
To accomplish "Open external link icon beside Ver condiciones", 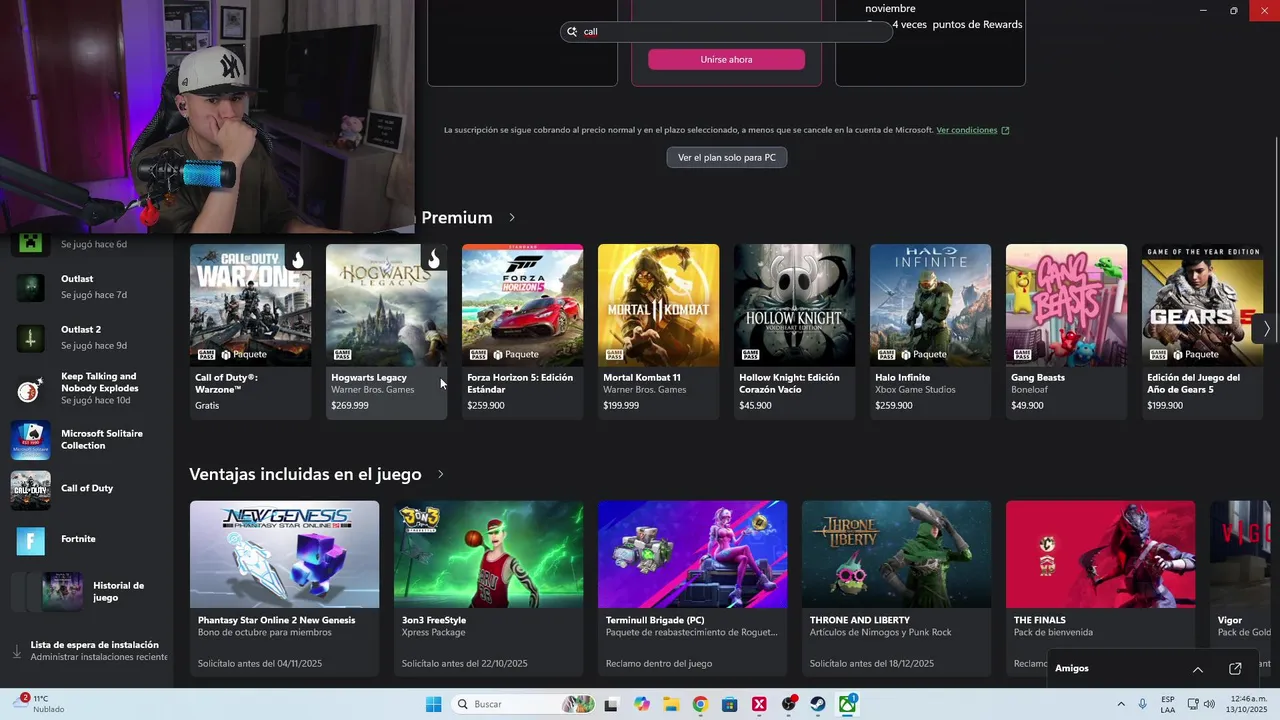I will [1005, 130].
